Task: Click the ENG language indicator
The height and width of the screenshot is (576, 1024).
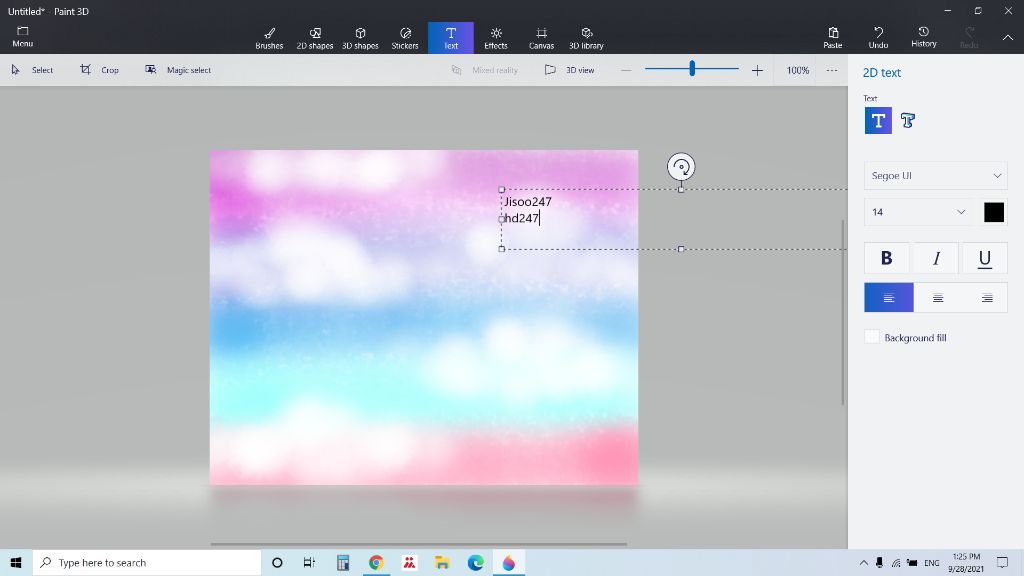Action: pyautogui.click(x=932, y=563)
